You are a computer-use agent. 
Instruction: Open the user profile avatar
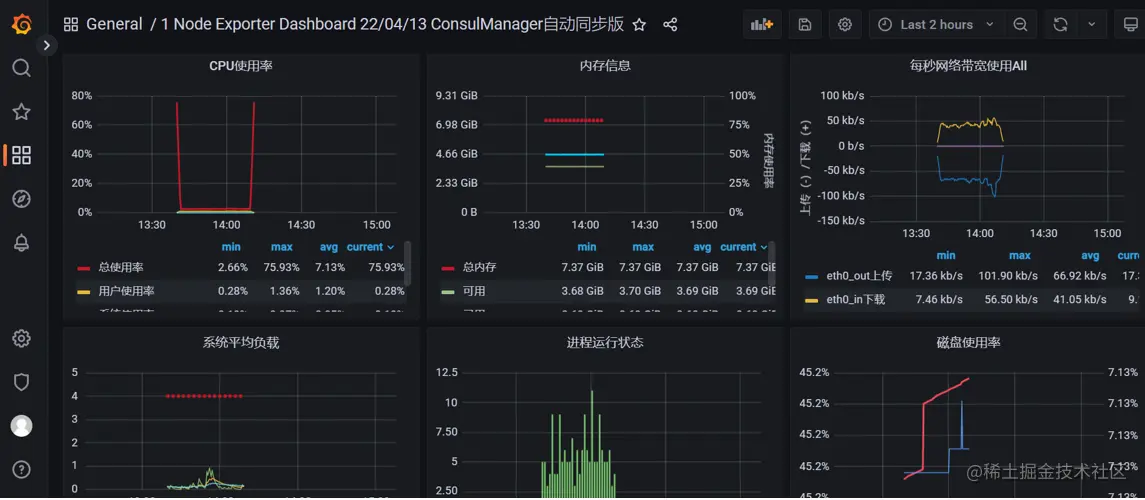pos(21,426)
